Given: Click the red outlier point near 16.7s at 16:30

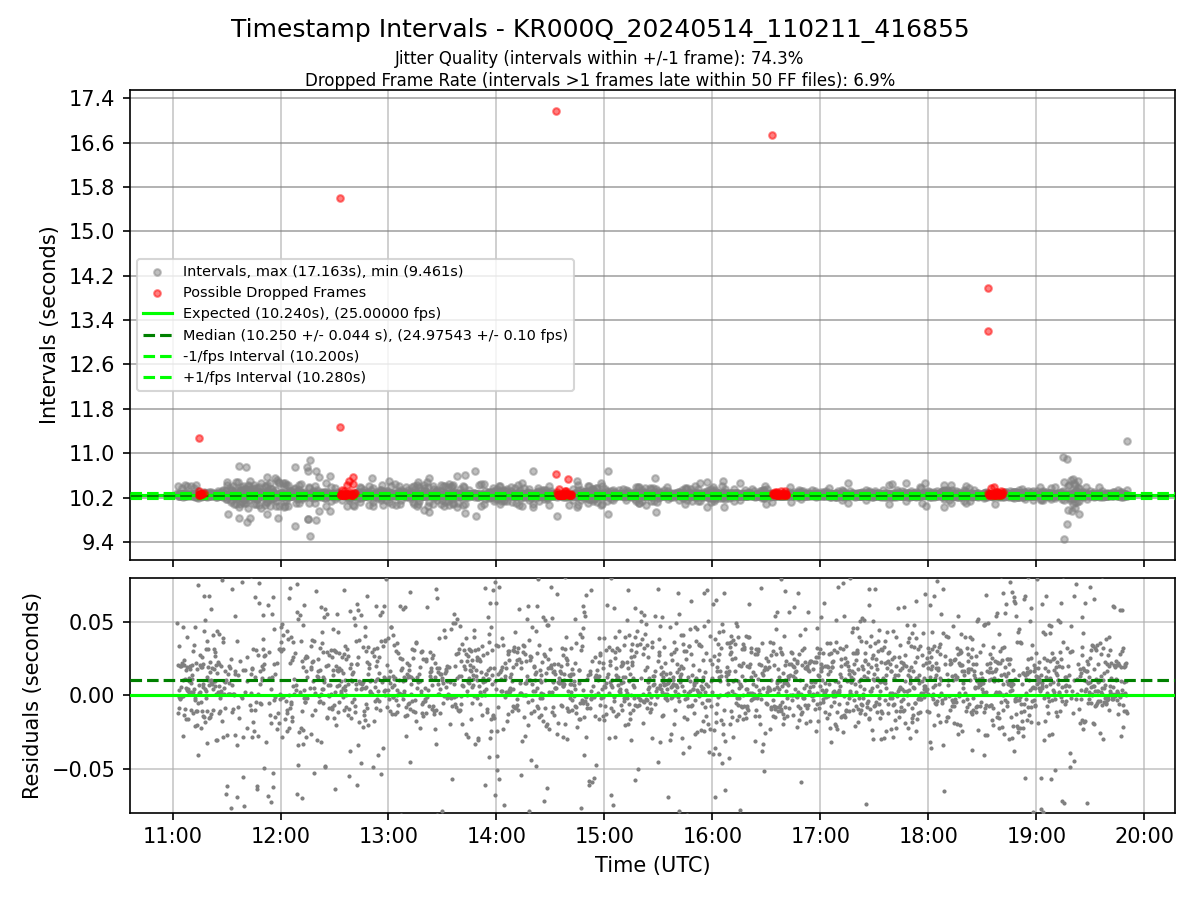Looking at the screenshot, I should tap(772, 135).
